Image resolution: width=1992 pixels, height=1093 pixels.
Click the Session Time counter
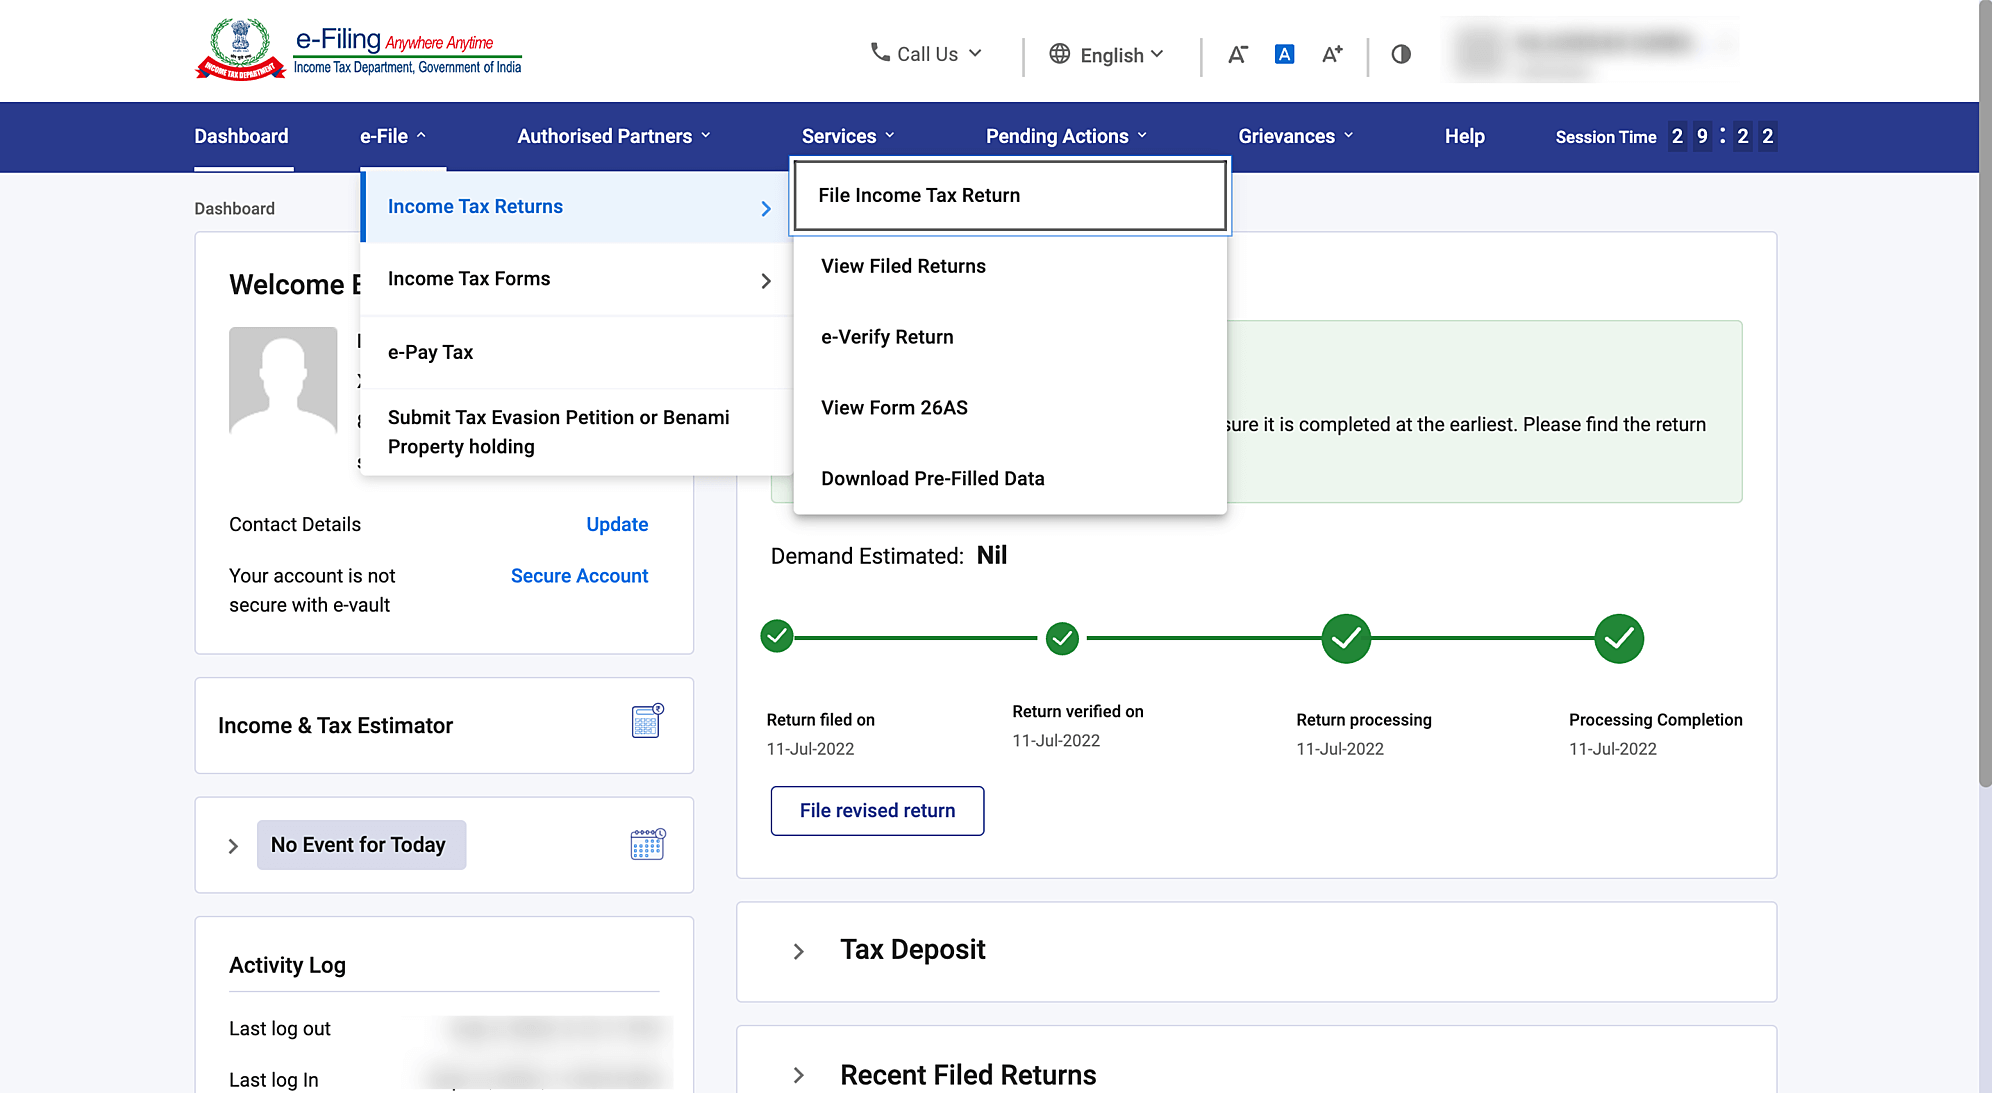pos(1665,136)
